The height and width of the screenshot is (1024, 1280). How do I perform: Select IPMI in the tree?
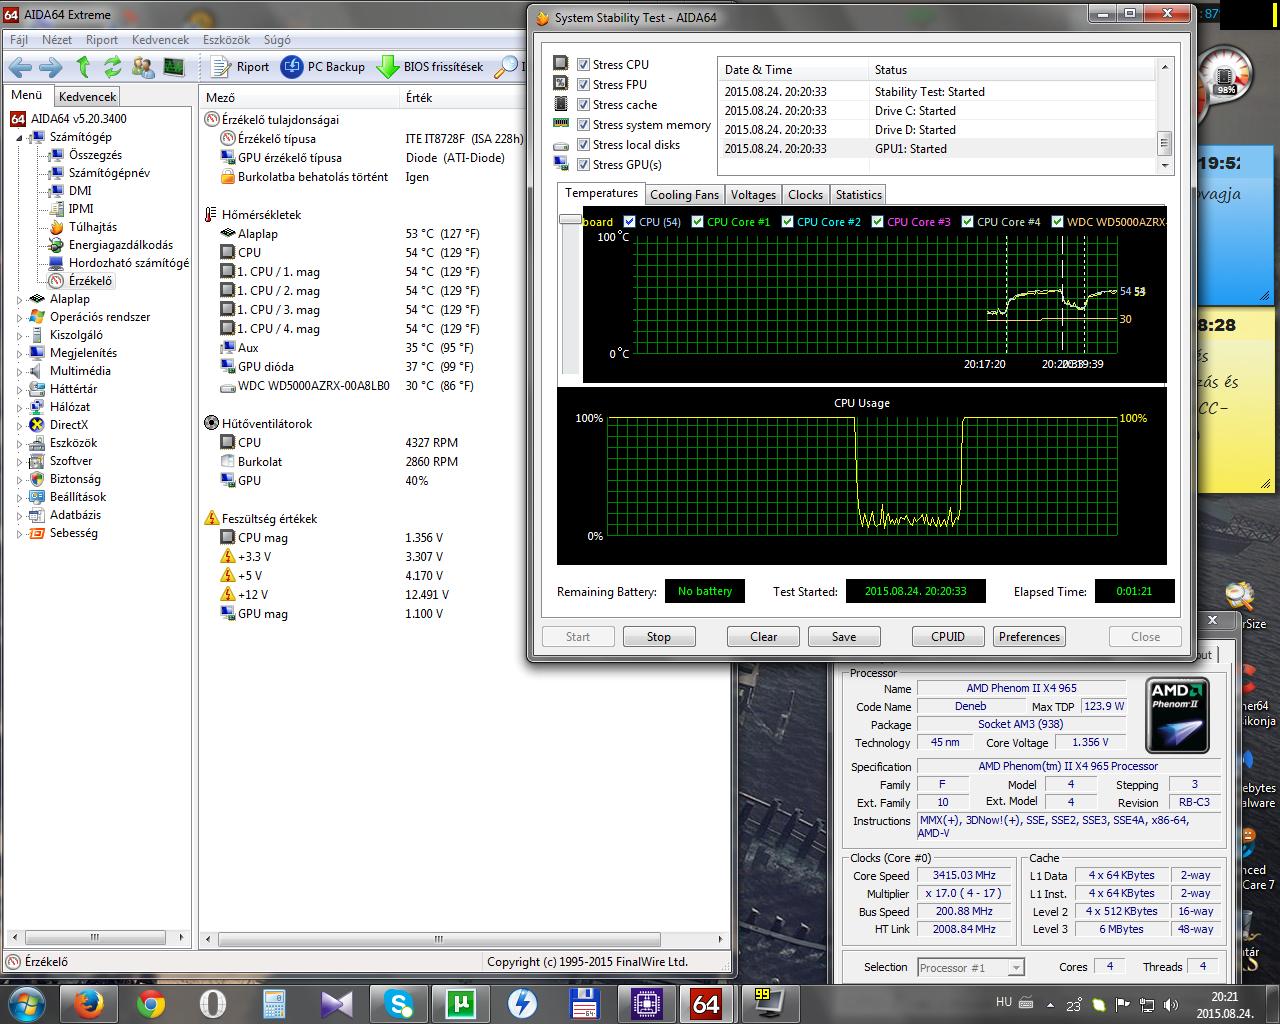click(x=72, y=209)
